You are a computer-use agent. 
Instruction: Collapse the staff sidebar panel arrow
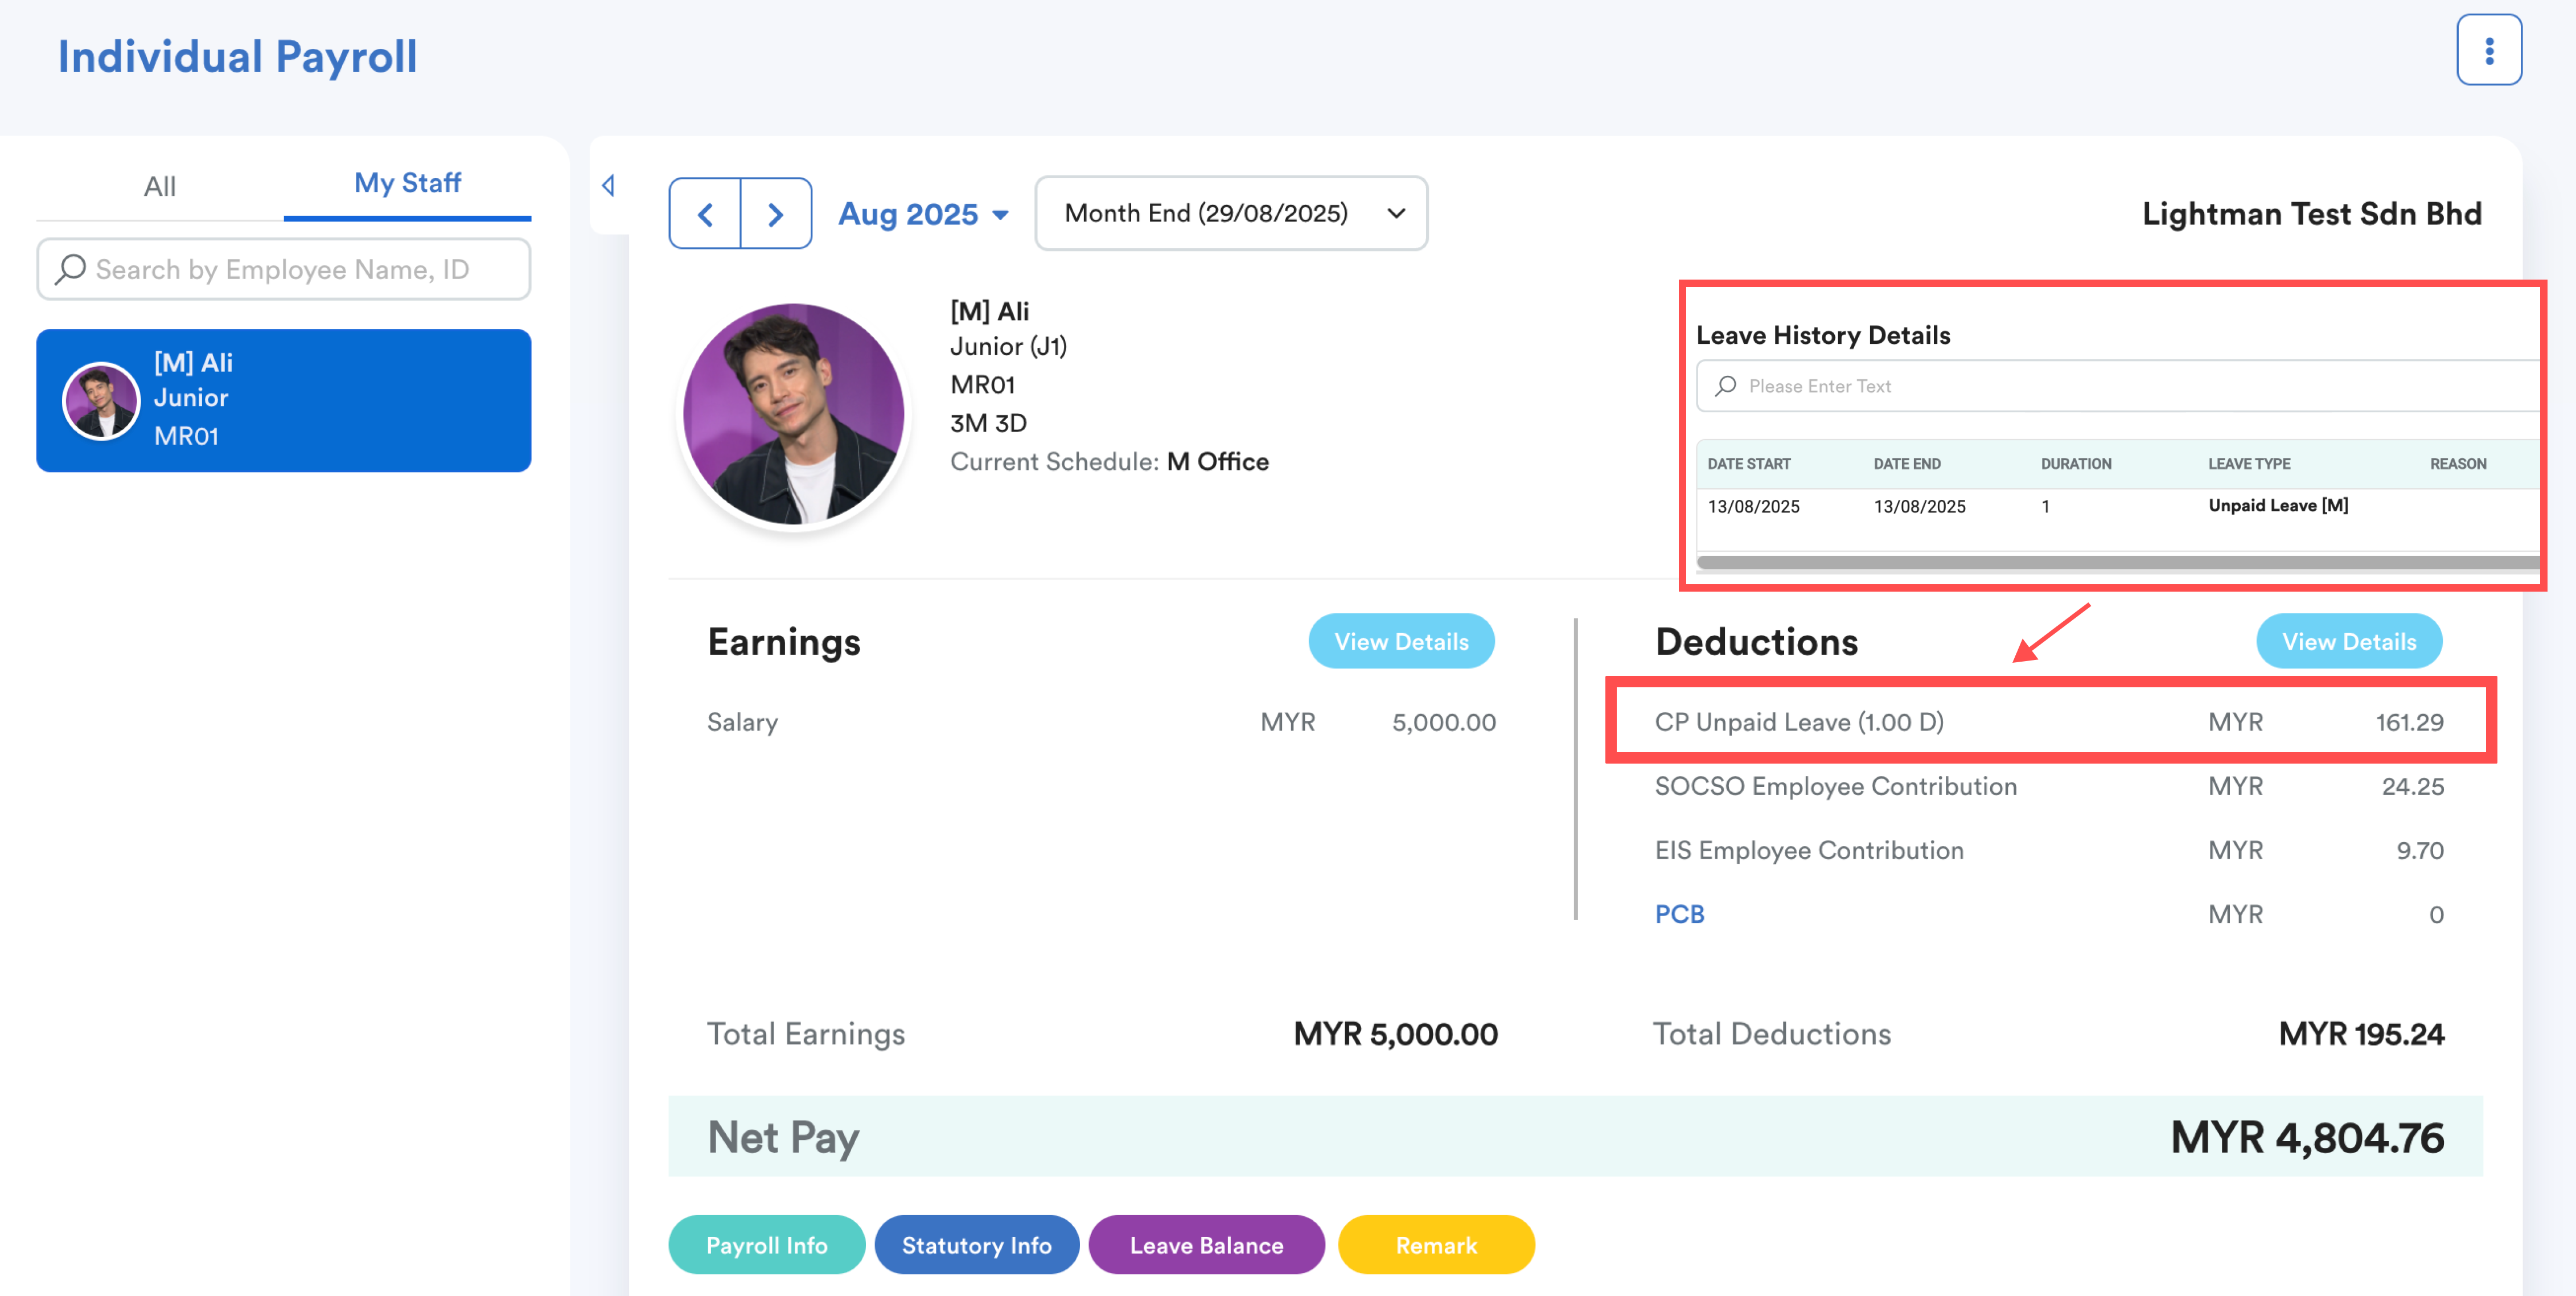point(608,185)
